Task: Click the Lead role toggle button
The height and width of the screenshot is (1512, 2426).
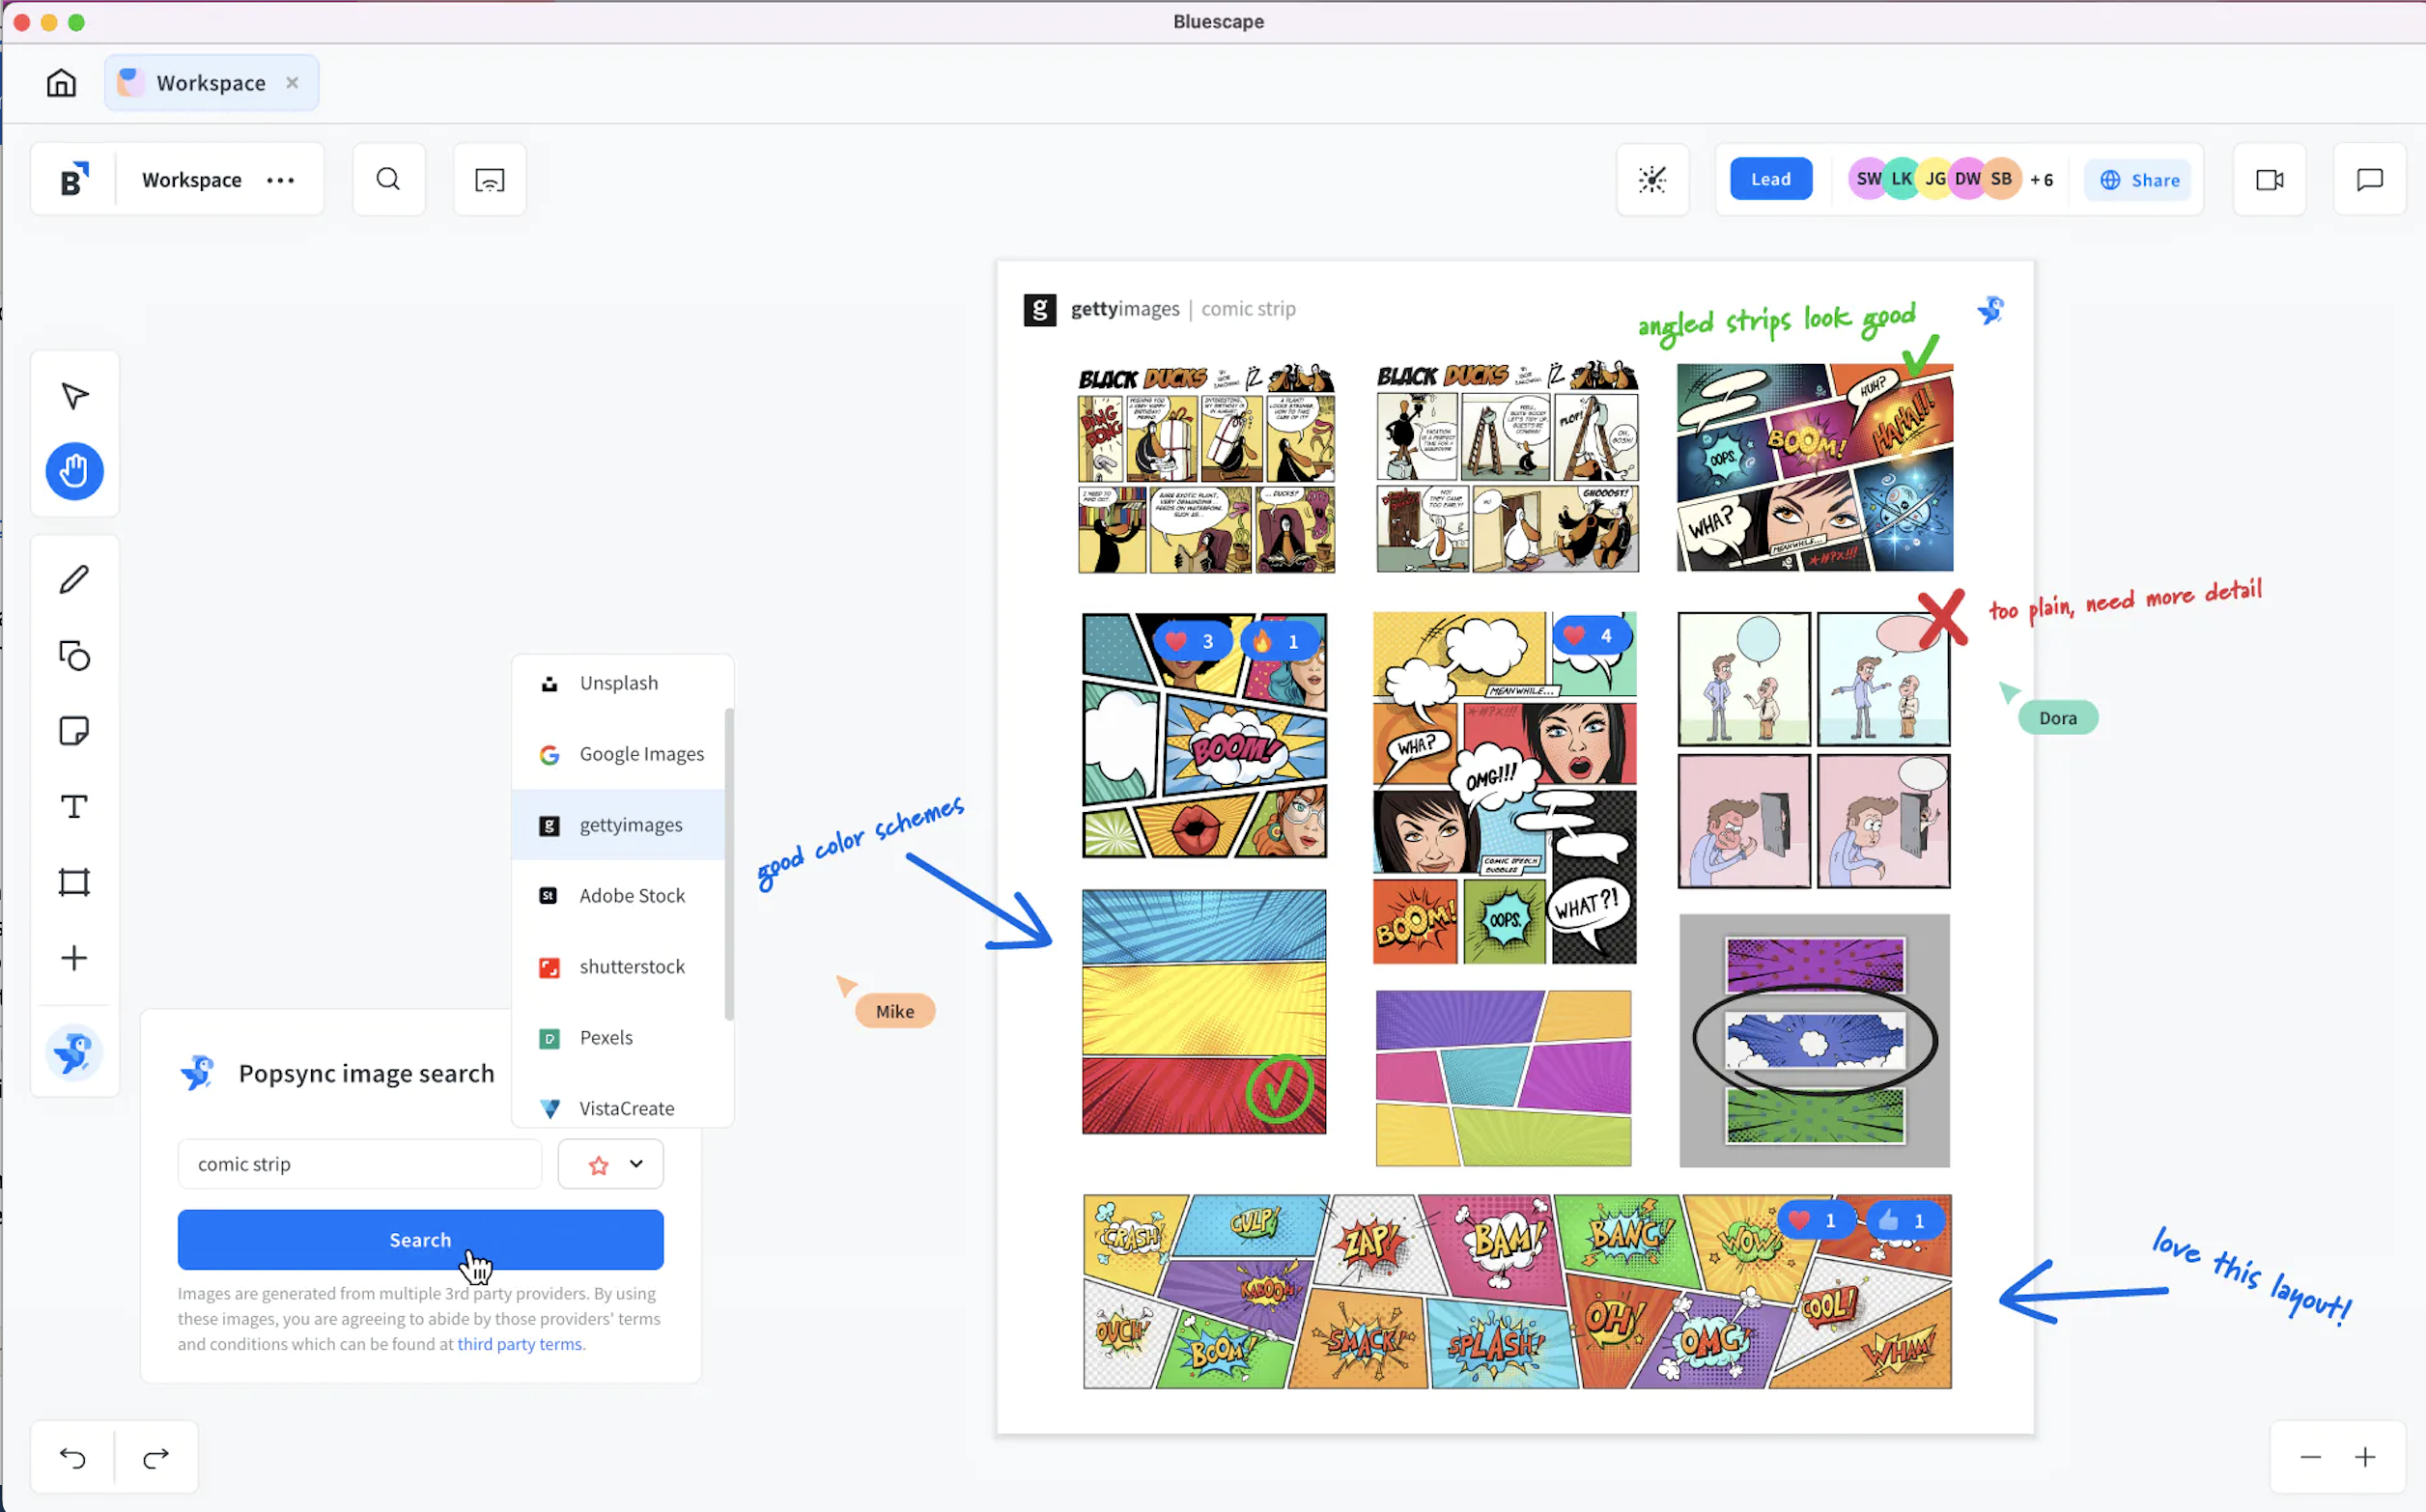Action: (1769, 180)
